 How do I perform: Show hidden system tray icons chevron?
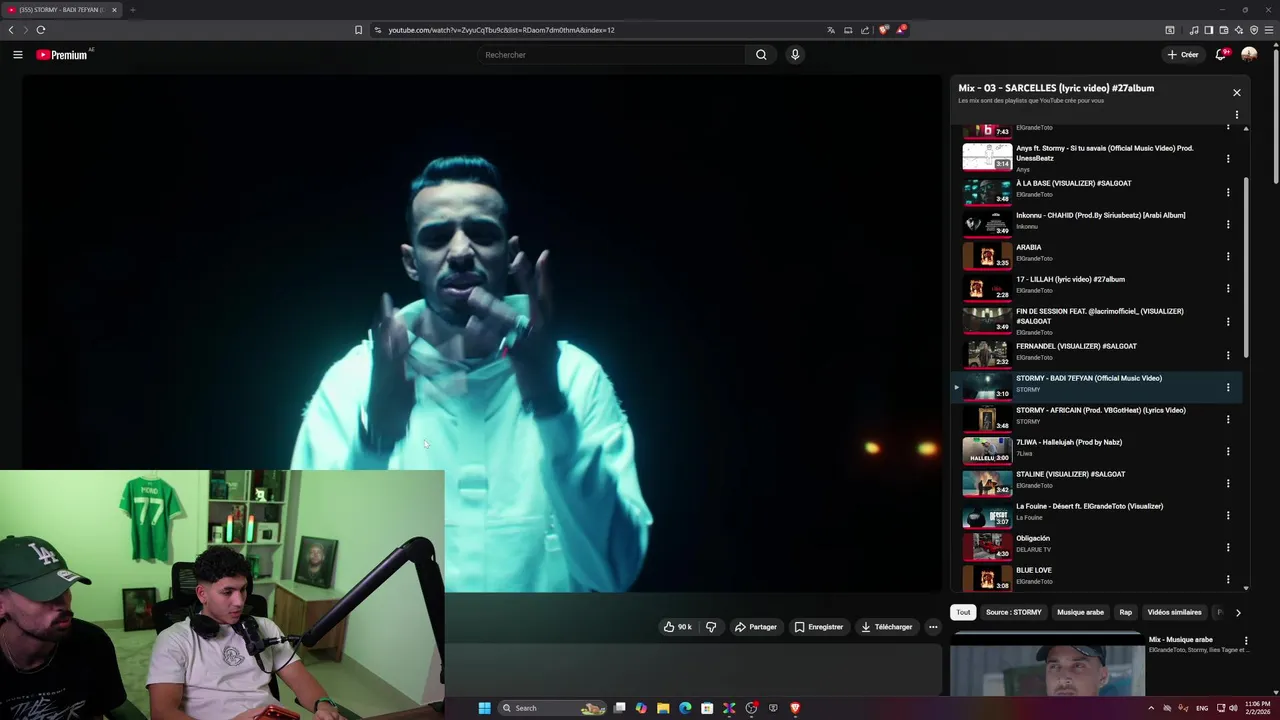coord(1150,708)
